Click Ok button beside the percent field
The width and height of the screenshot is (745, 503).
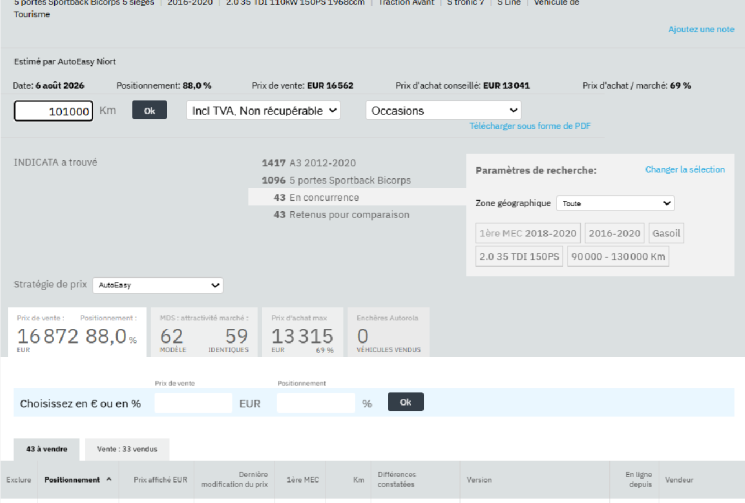click(x=406, y=402)
